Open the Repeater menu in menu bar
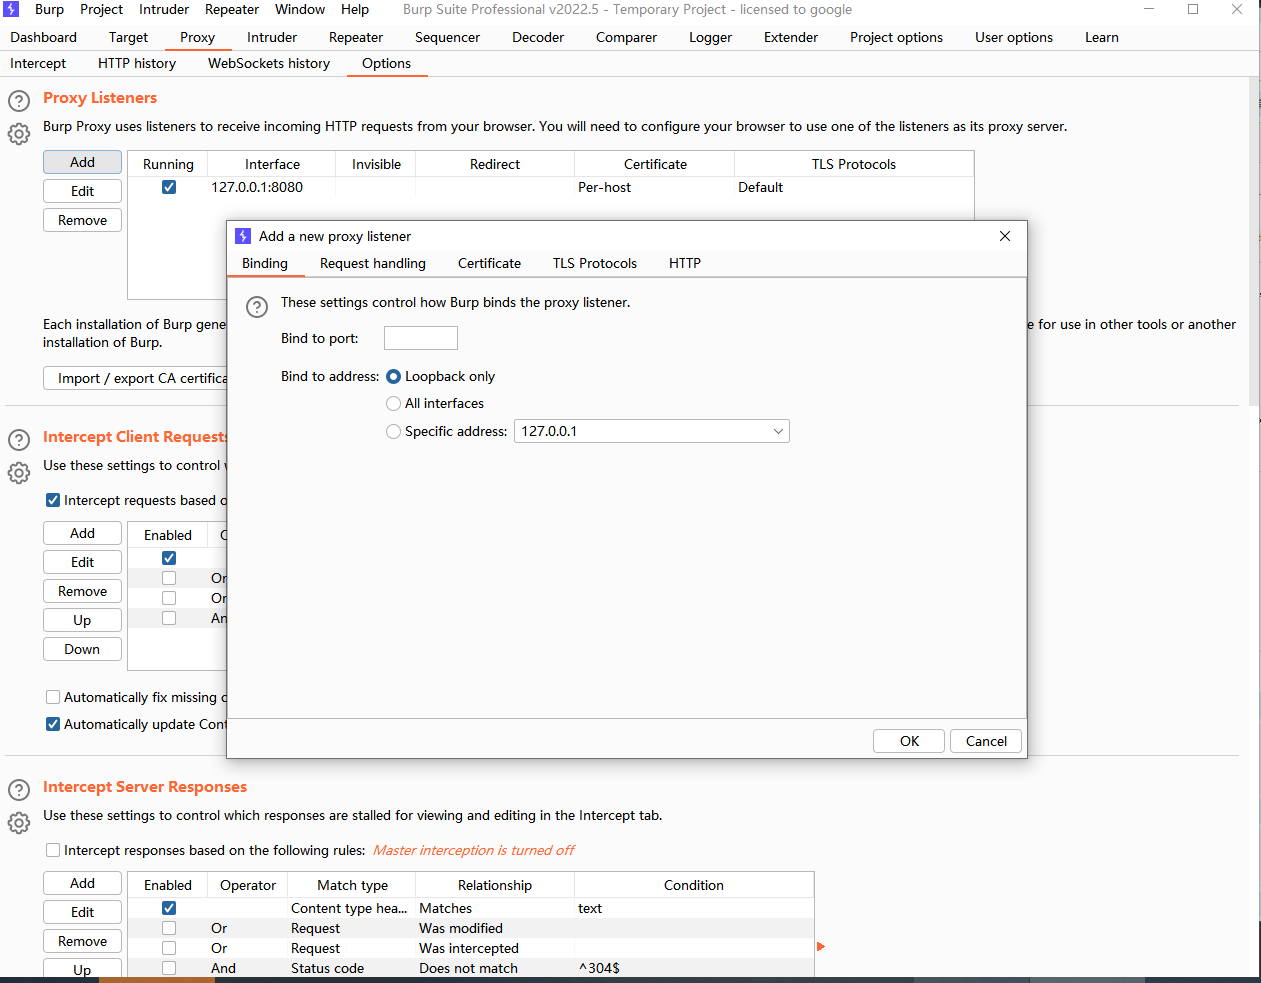The width and height of the screenshot is (1261, 983). [x=232, y=9]
